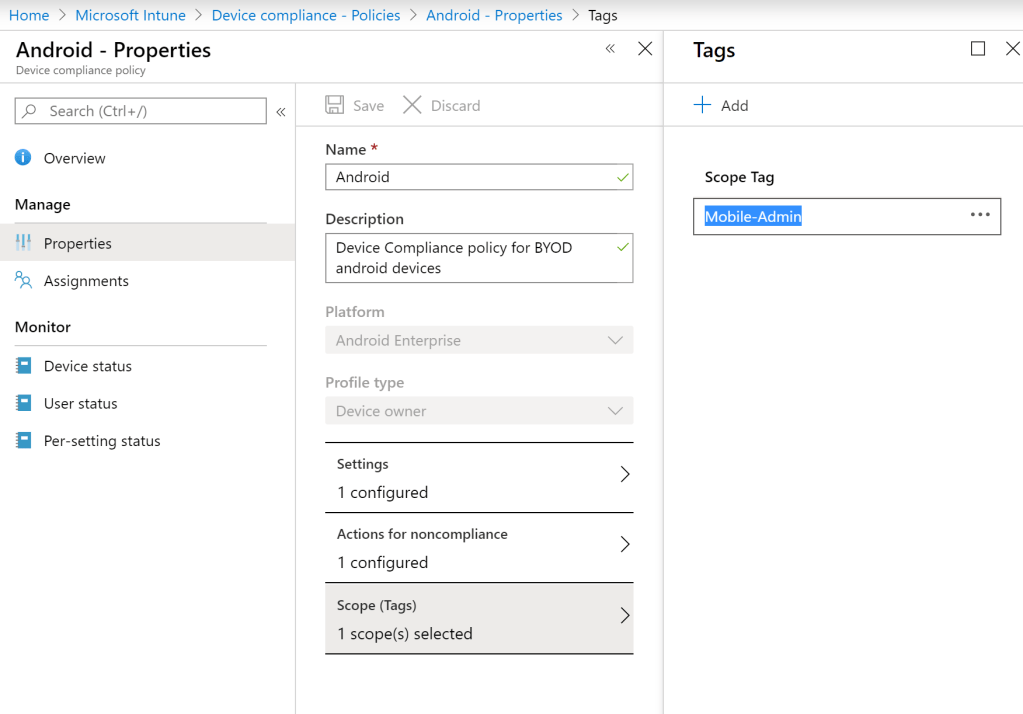The height and width of the screenshot is (714, 1023).
Task: Click the User status icon
Action: [23, 403]
